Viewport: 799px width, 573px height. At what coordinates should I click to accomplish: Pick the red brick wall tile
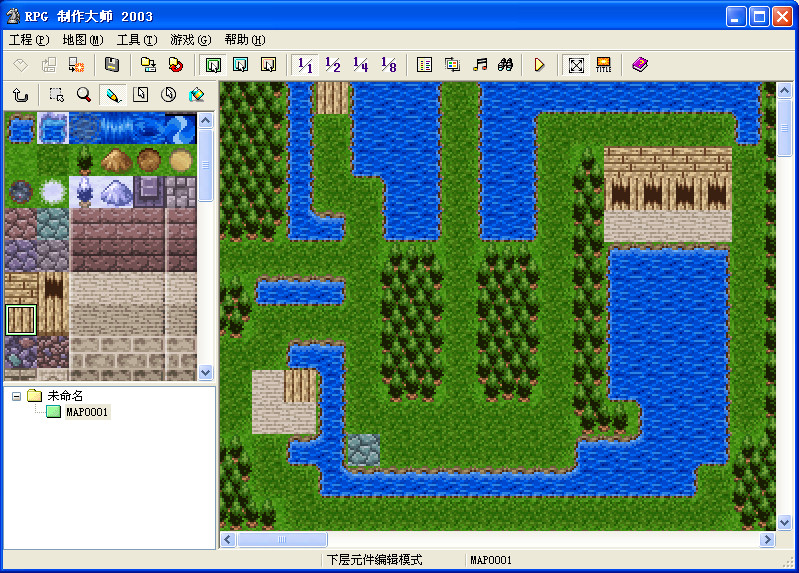(x=117, y=240)
